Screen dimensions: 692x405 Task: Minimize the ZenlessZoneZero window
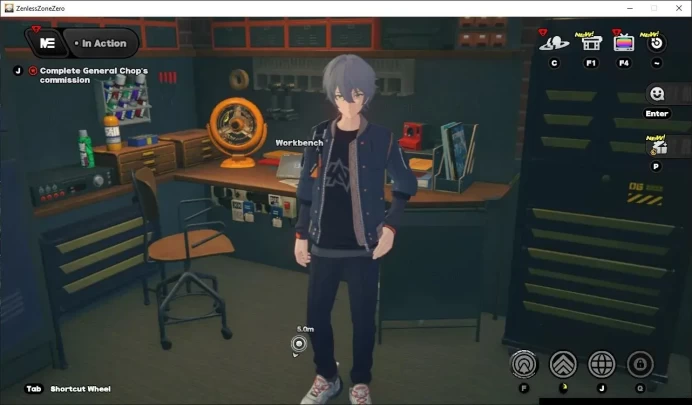630,8
